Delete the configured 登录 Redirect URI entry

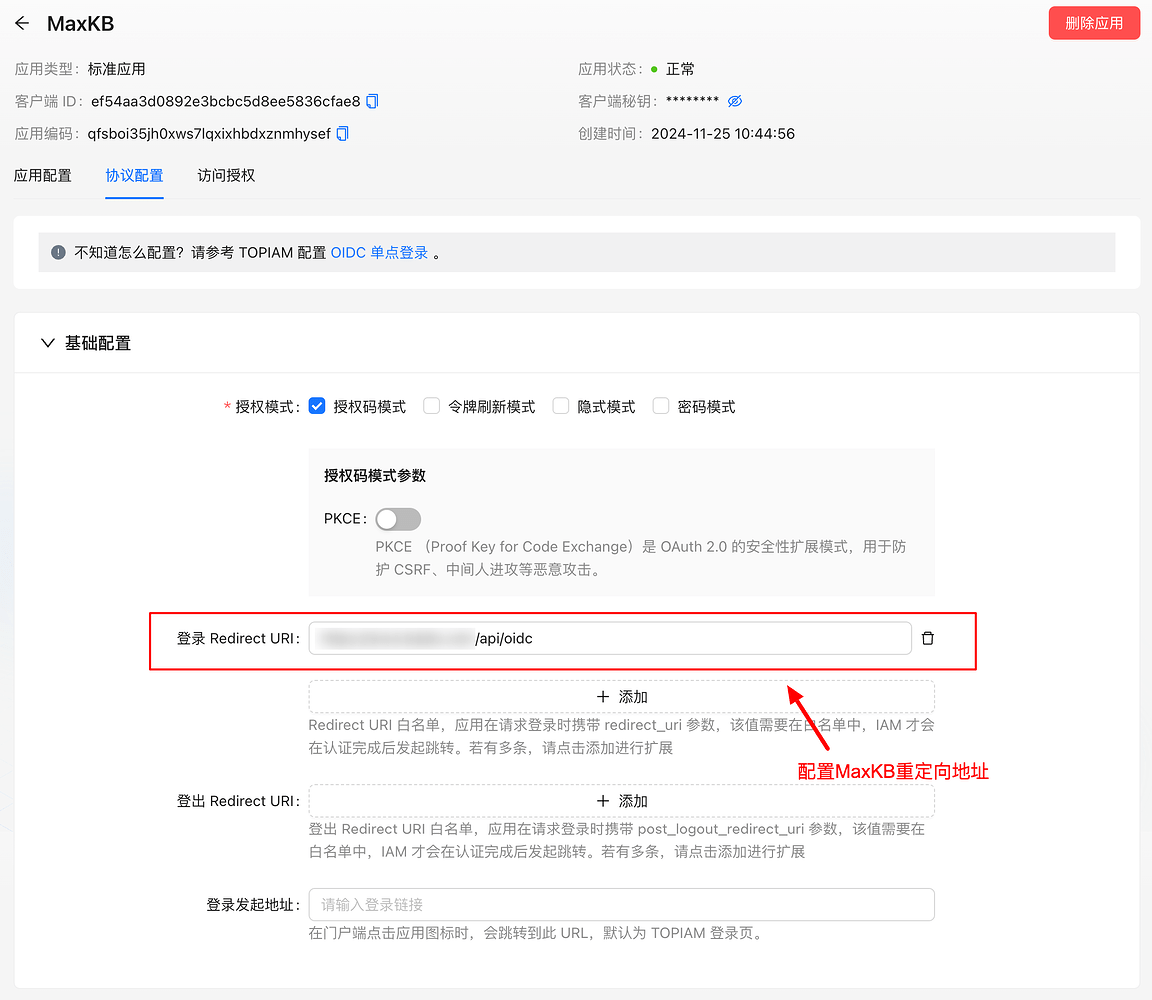[x=927, y=637]
